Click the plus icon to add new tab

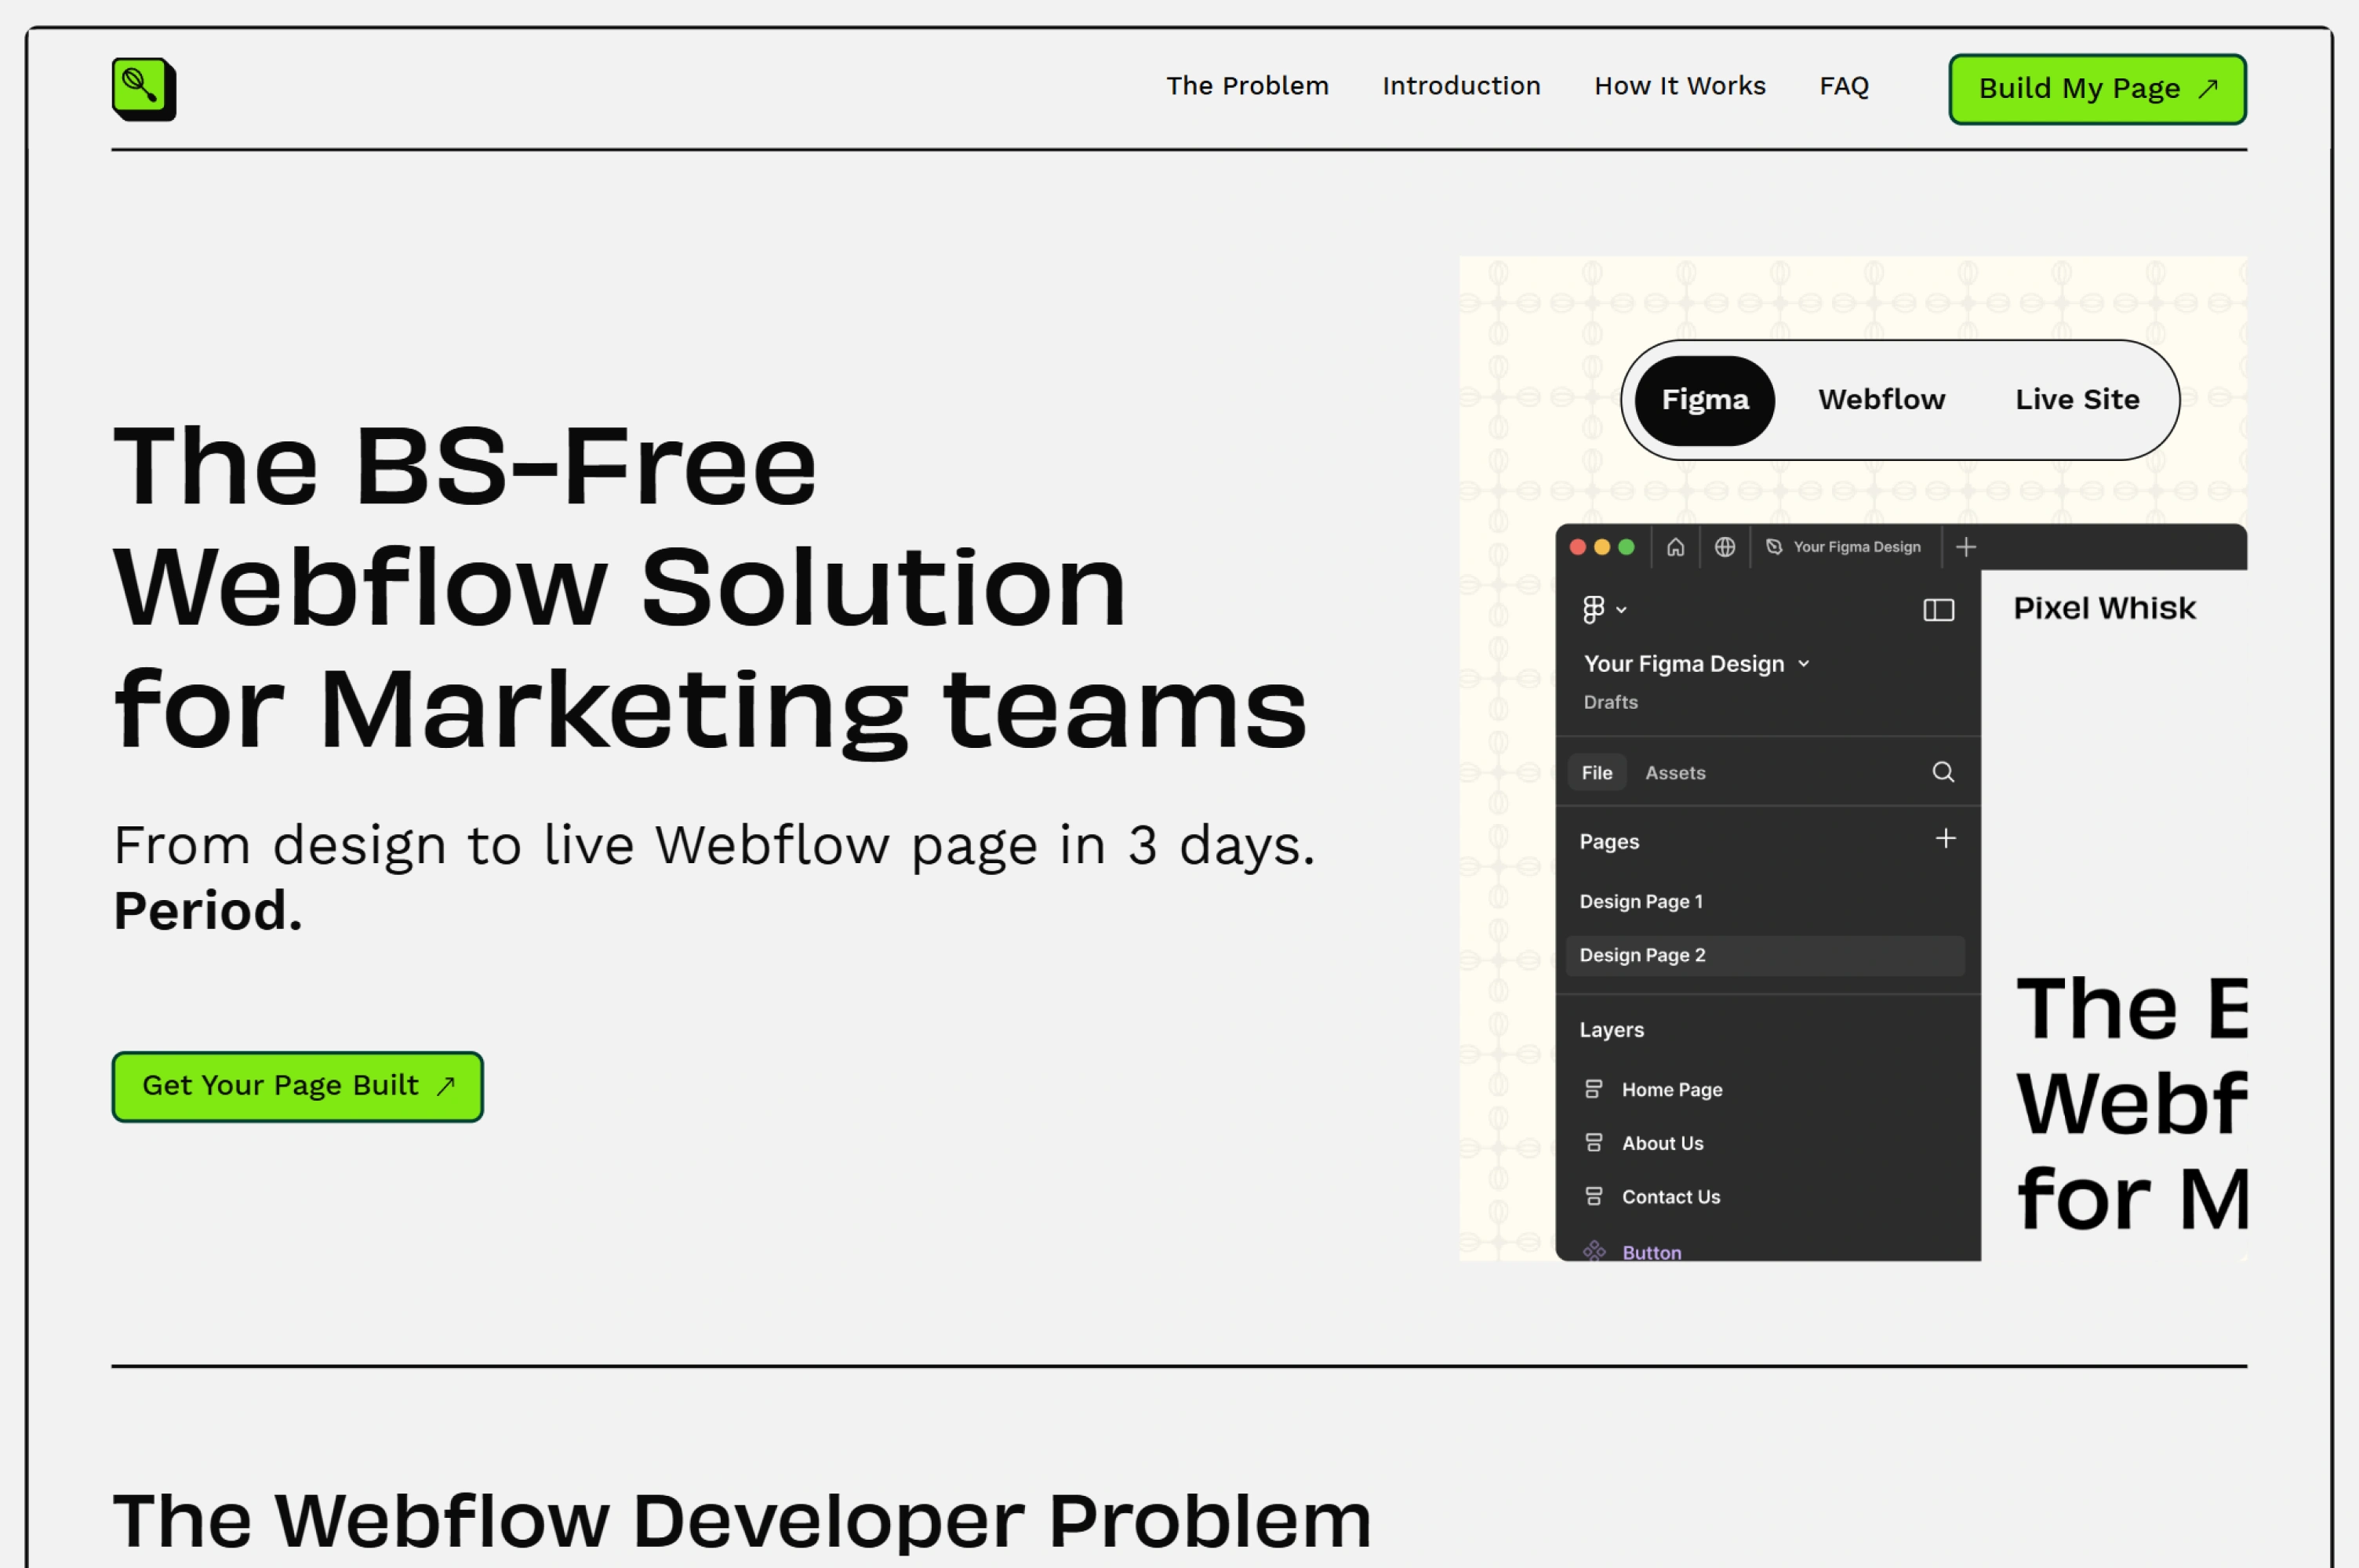click(1965, 547)
